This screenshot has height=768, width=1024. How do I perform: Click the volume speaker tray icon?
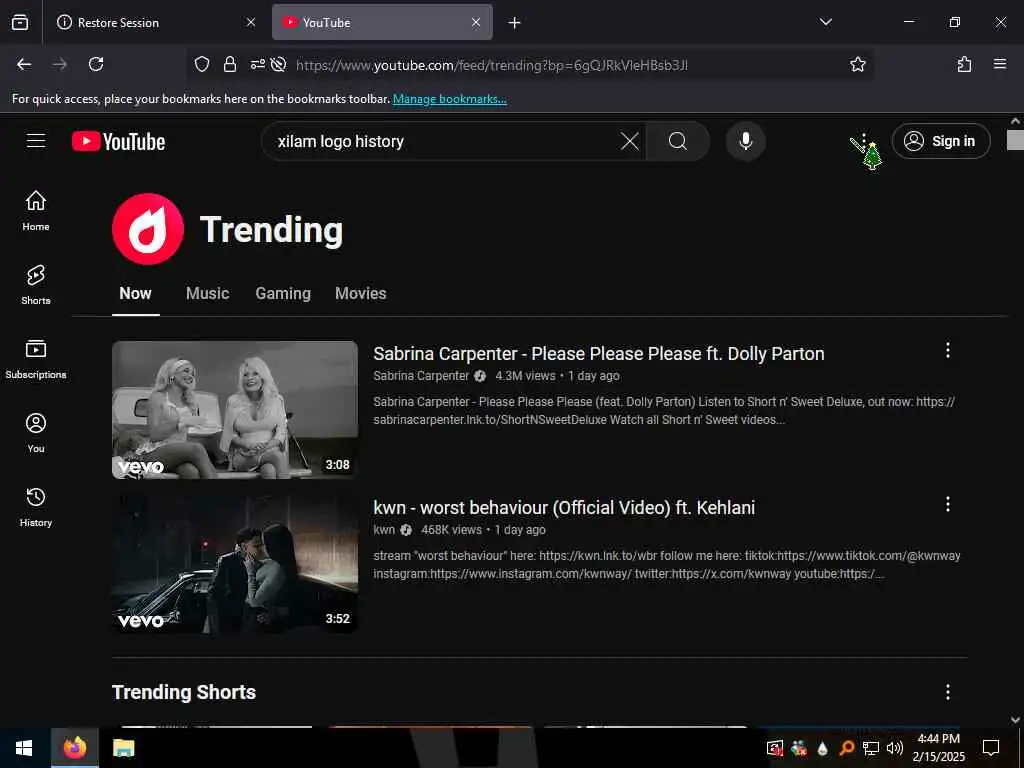[895, 748]
